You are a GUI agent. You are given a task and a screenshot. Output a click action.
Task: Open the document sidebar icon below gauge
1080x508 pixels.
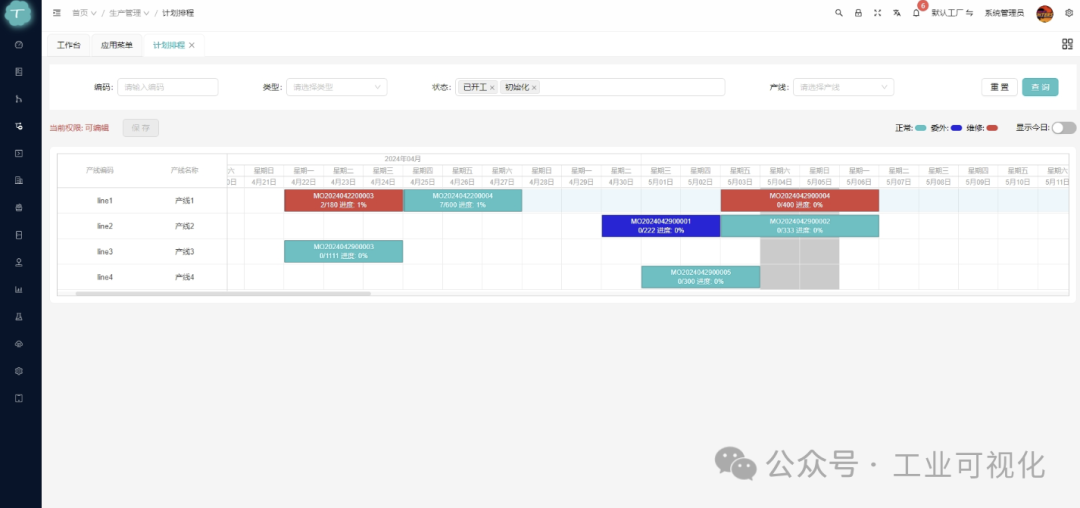[19, 72]
